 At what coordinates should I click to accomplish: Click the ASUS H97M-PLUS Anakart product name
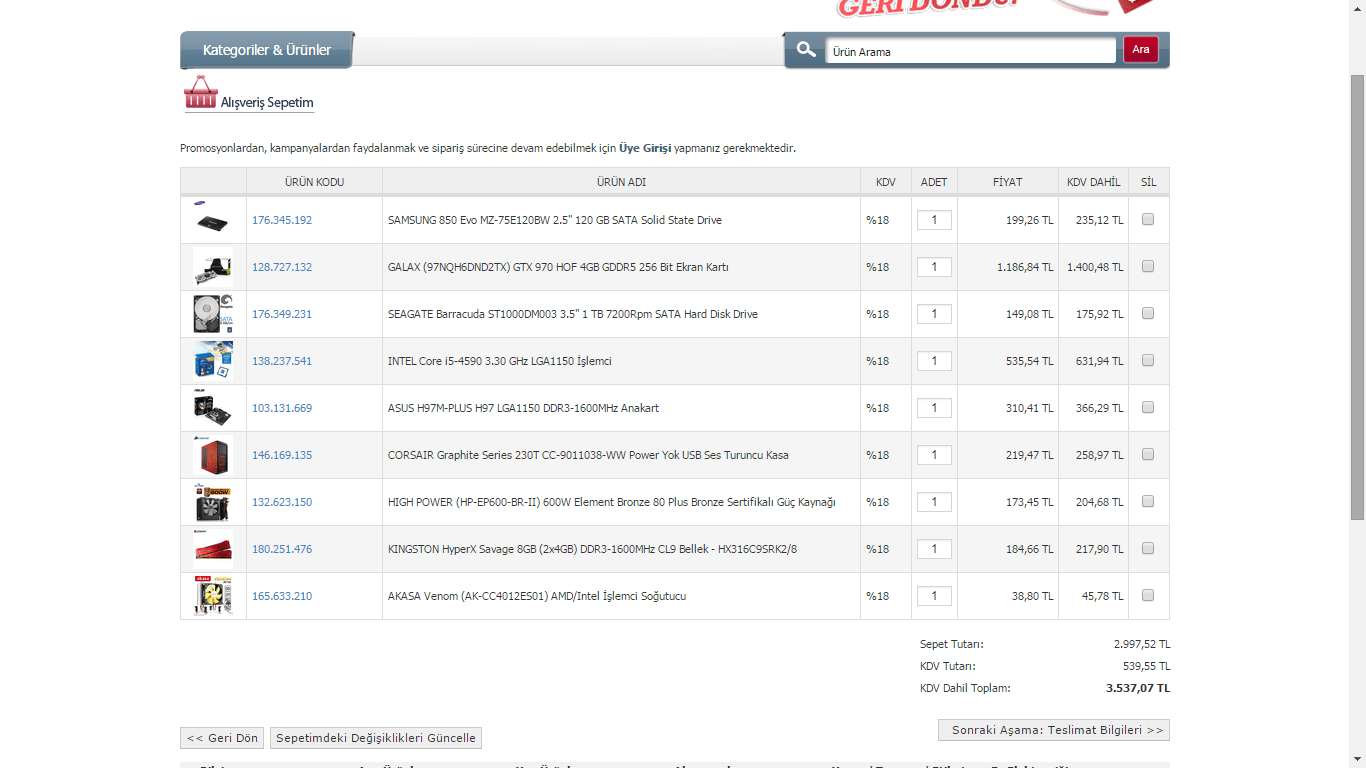pyautogui.click(x=523, y=408)
